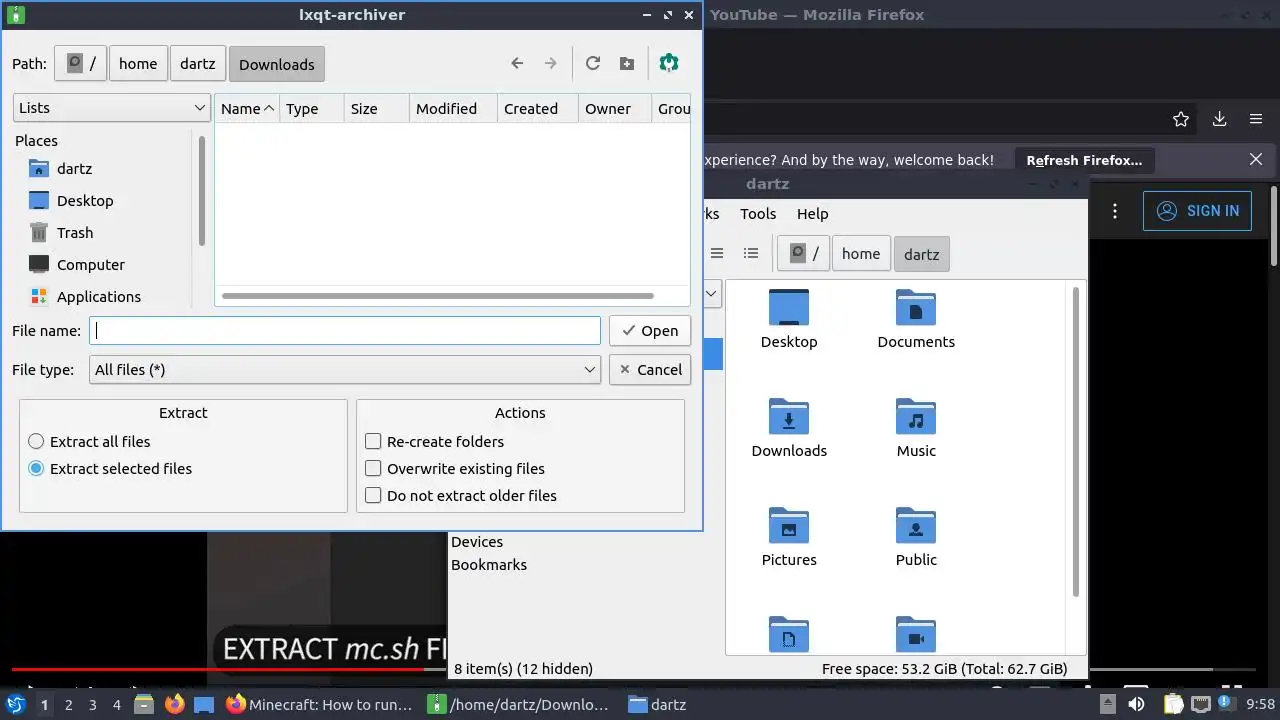This screenshot has width=1280, height=720.
Task: Switch file manager to compact view icon
Action: 717,254
